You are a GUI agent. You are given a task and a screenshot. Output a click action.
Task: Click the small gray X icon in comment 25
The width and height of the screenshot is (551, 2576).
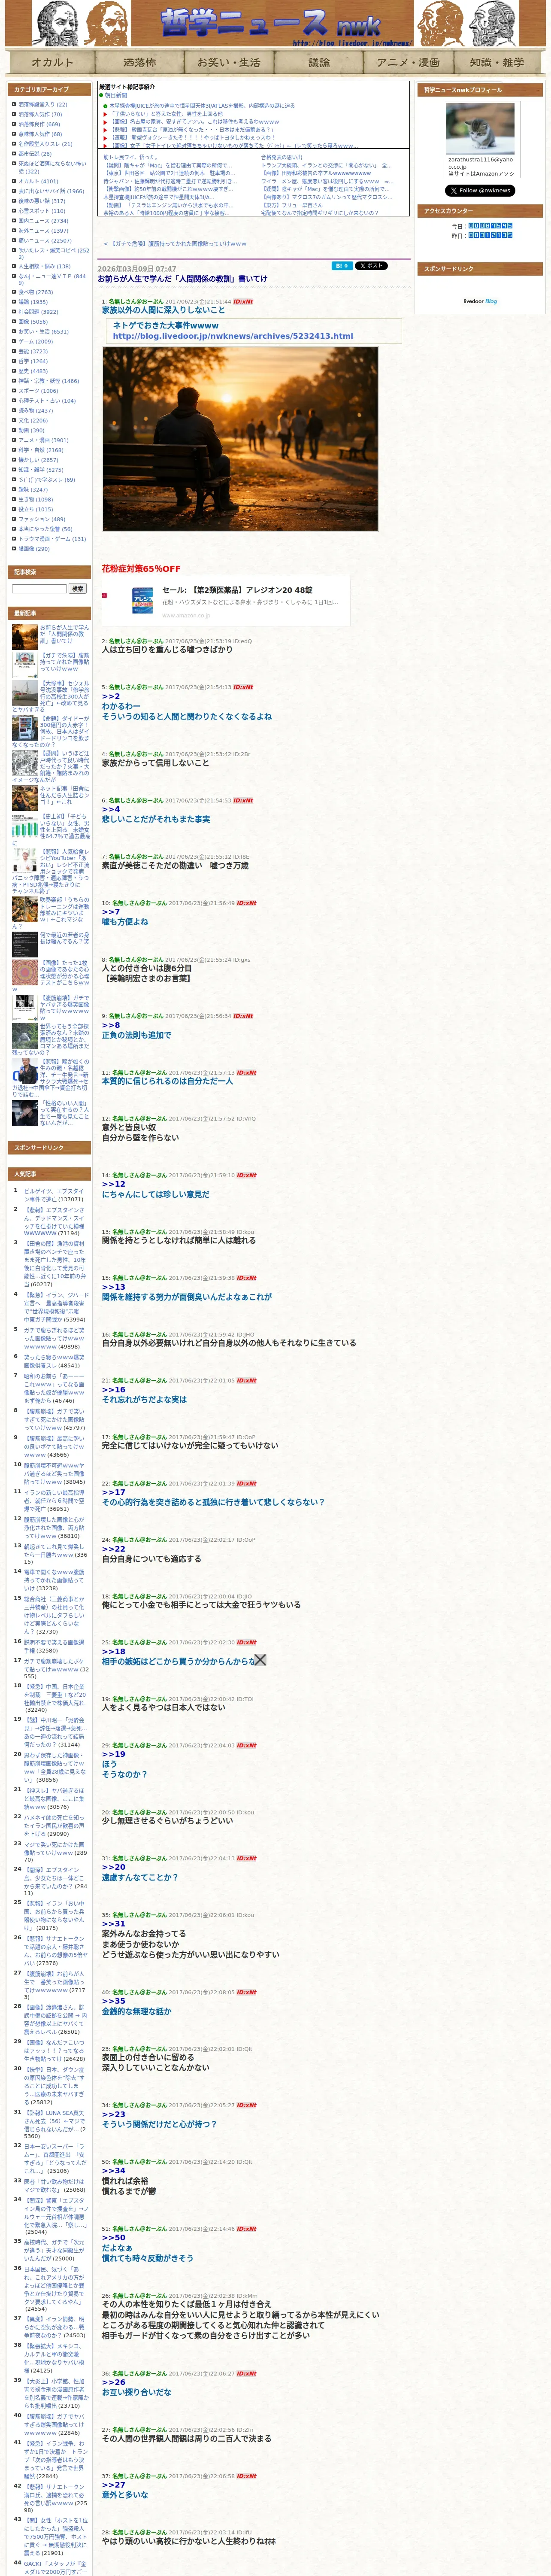click(260, 1660)
